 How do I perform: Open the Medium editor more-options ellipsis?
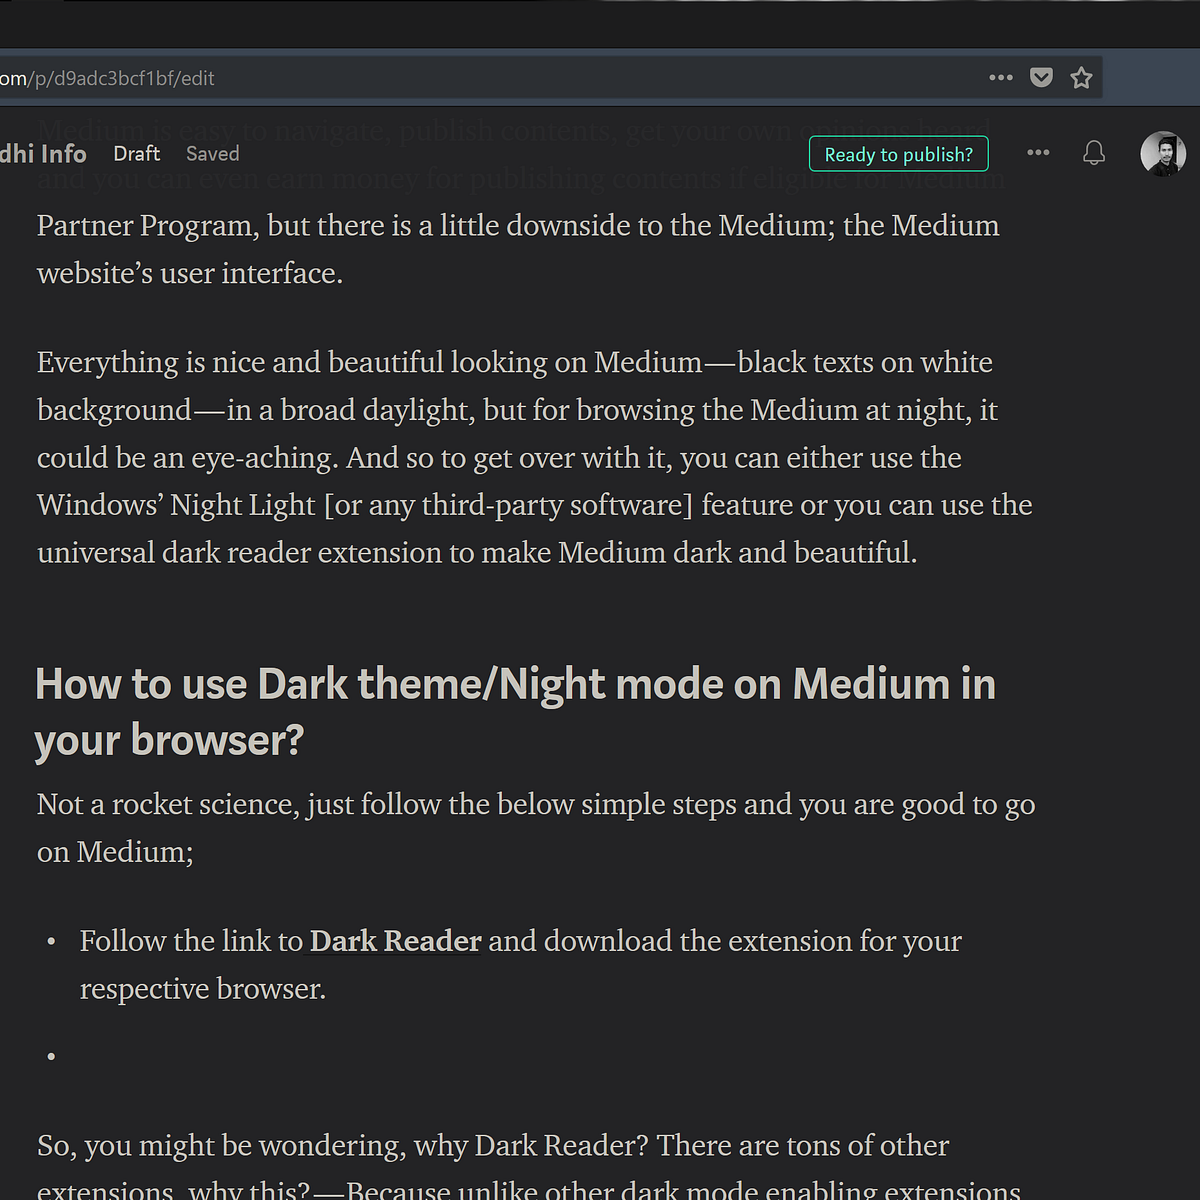click(x=1038, y=152)
